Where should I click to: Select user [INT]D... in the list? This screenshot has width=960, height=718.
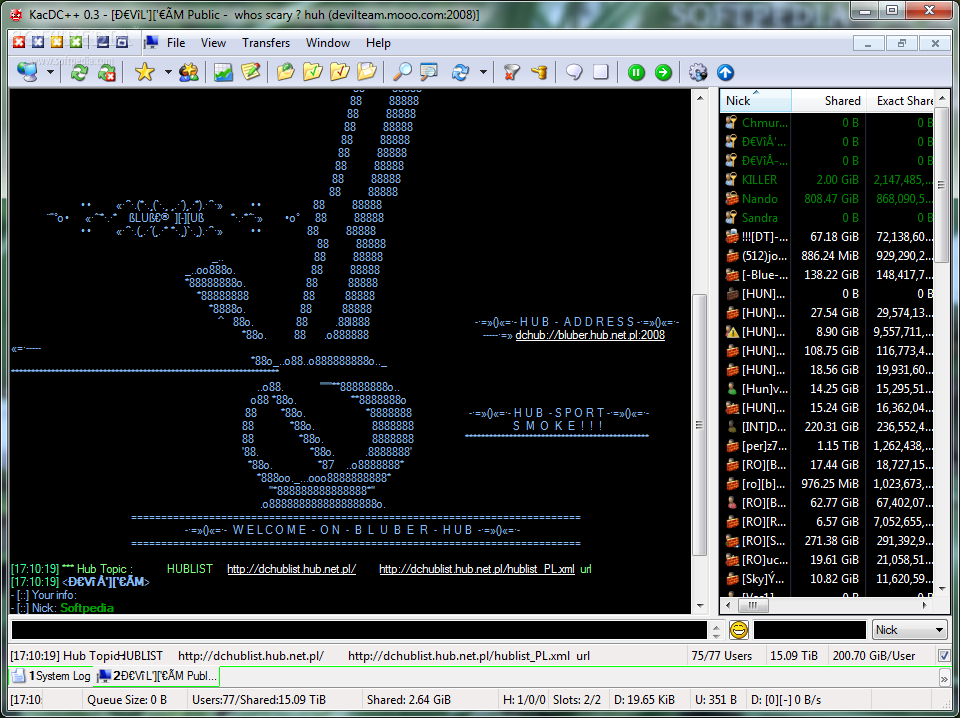[828, 426]
